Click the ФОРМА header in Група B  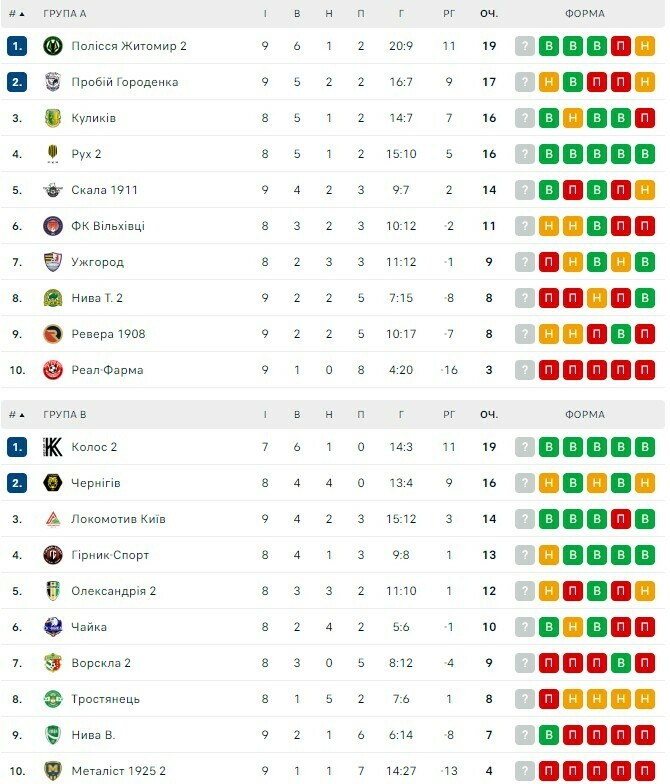tap(584, 414)
